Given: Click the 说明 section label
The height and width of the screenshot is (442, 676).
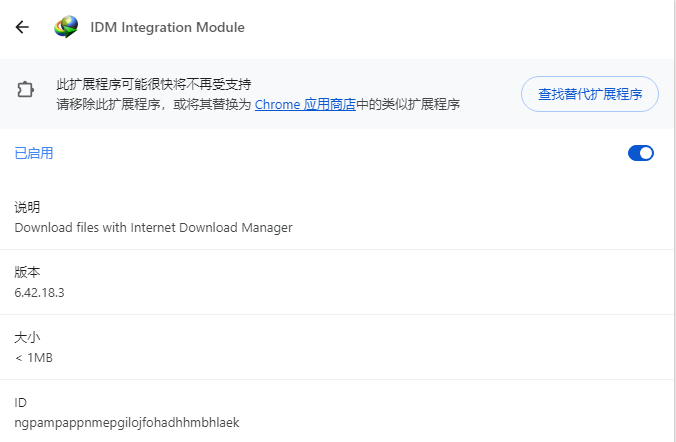Looking at the screenshot, I should coord(27,207).
